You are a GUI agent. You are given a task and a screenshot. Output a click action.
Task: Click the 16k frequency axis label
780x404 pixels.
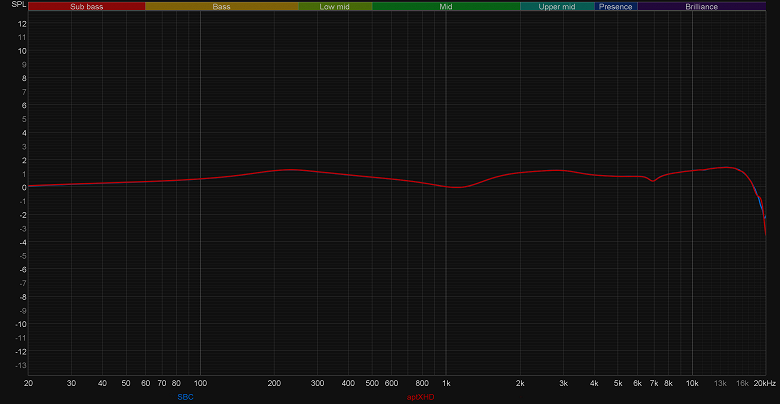[743, 383]
